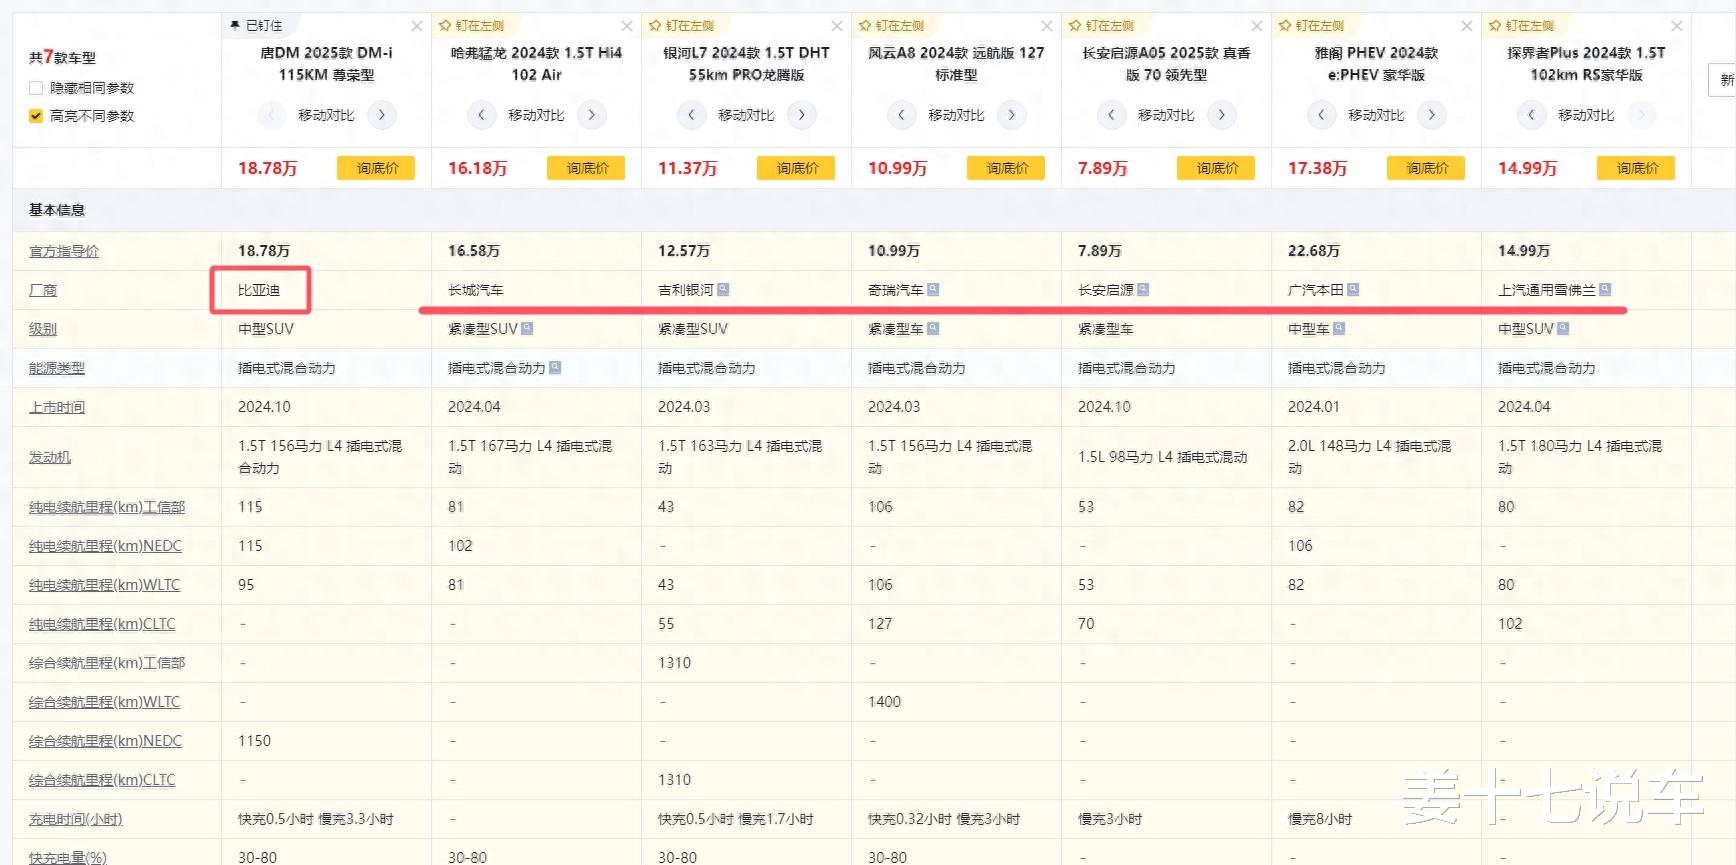Open 纯电续航里程(km)WLTC link

point(104,585)
